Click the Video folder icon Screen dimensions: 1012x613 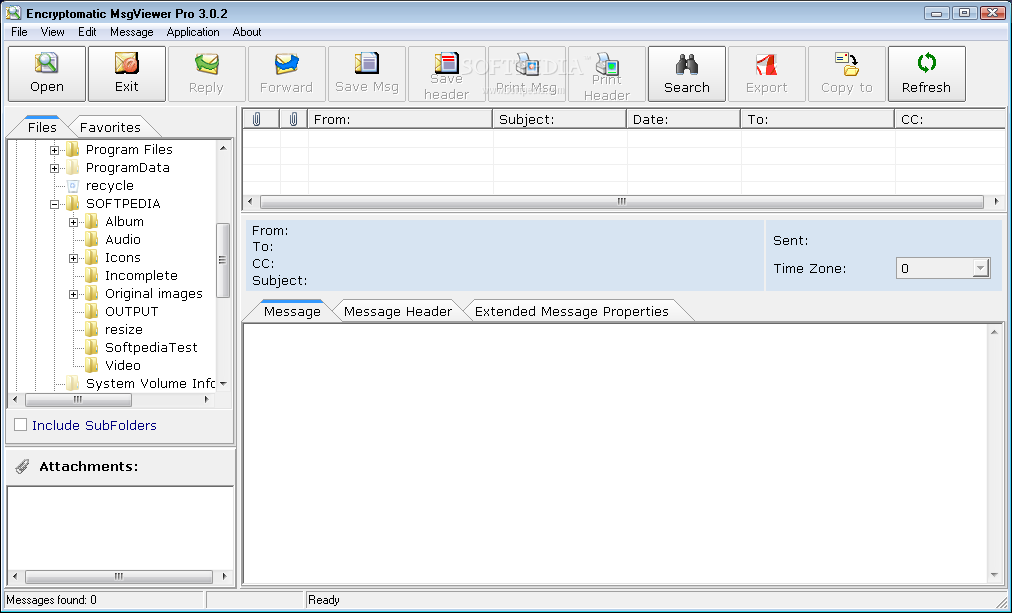[92, 365]
